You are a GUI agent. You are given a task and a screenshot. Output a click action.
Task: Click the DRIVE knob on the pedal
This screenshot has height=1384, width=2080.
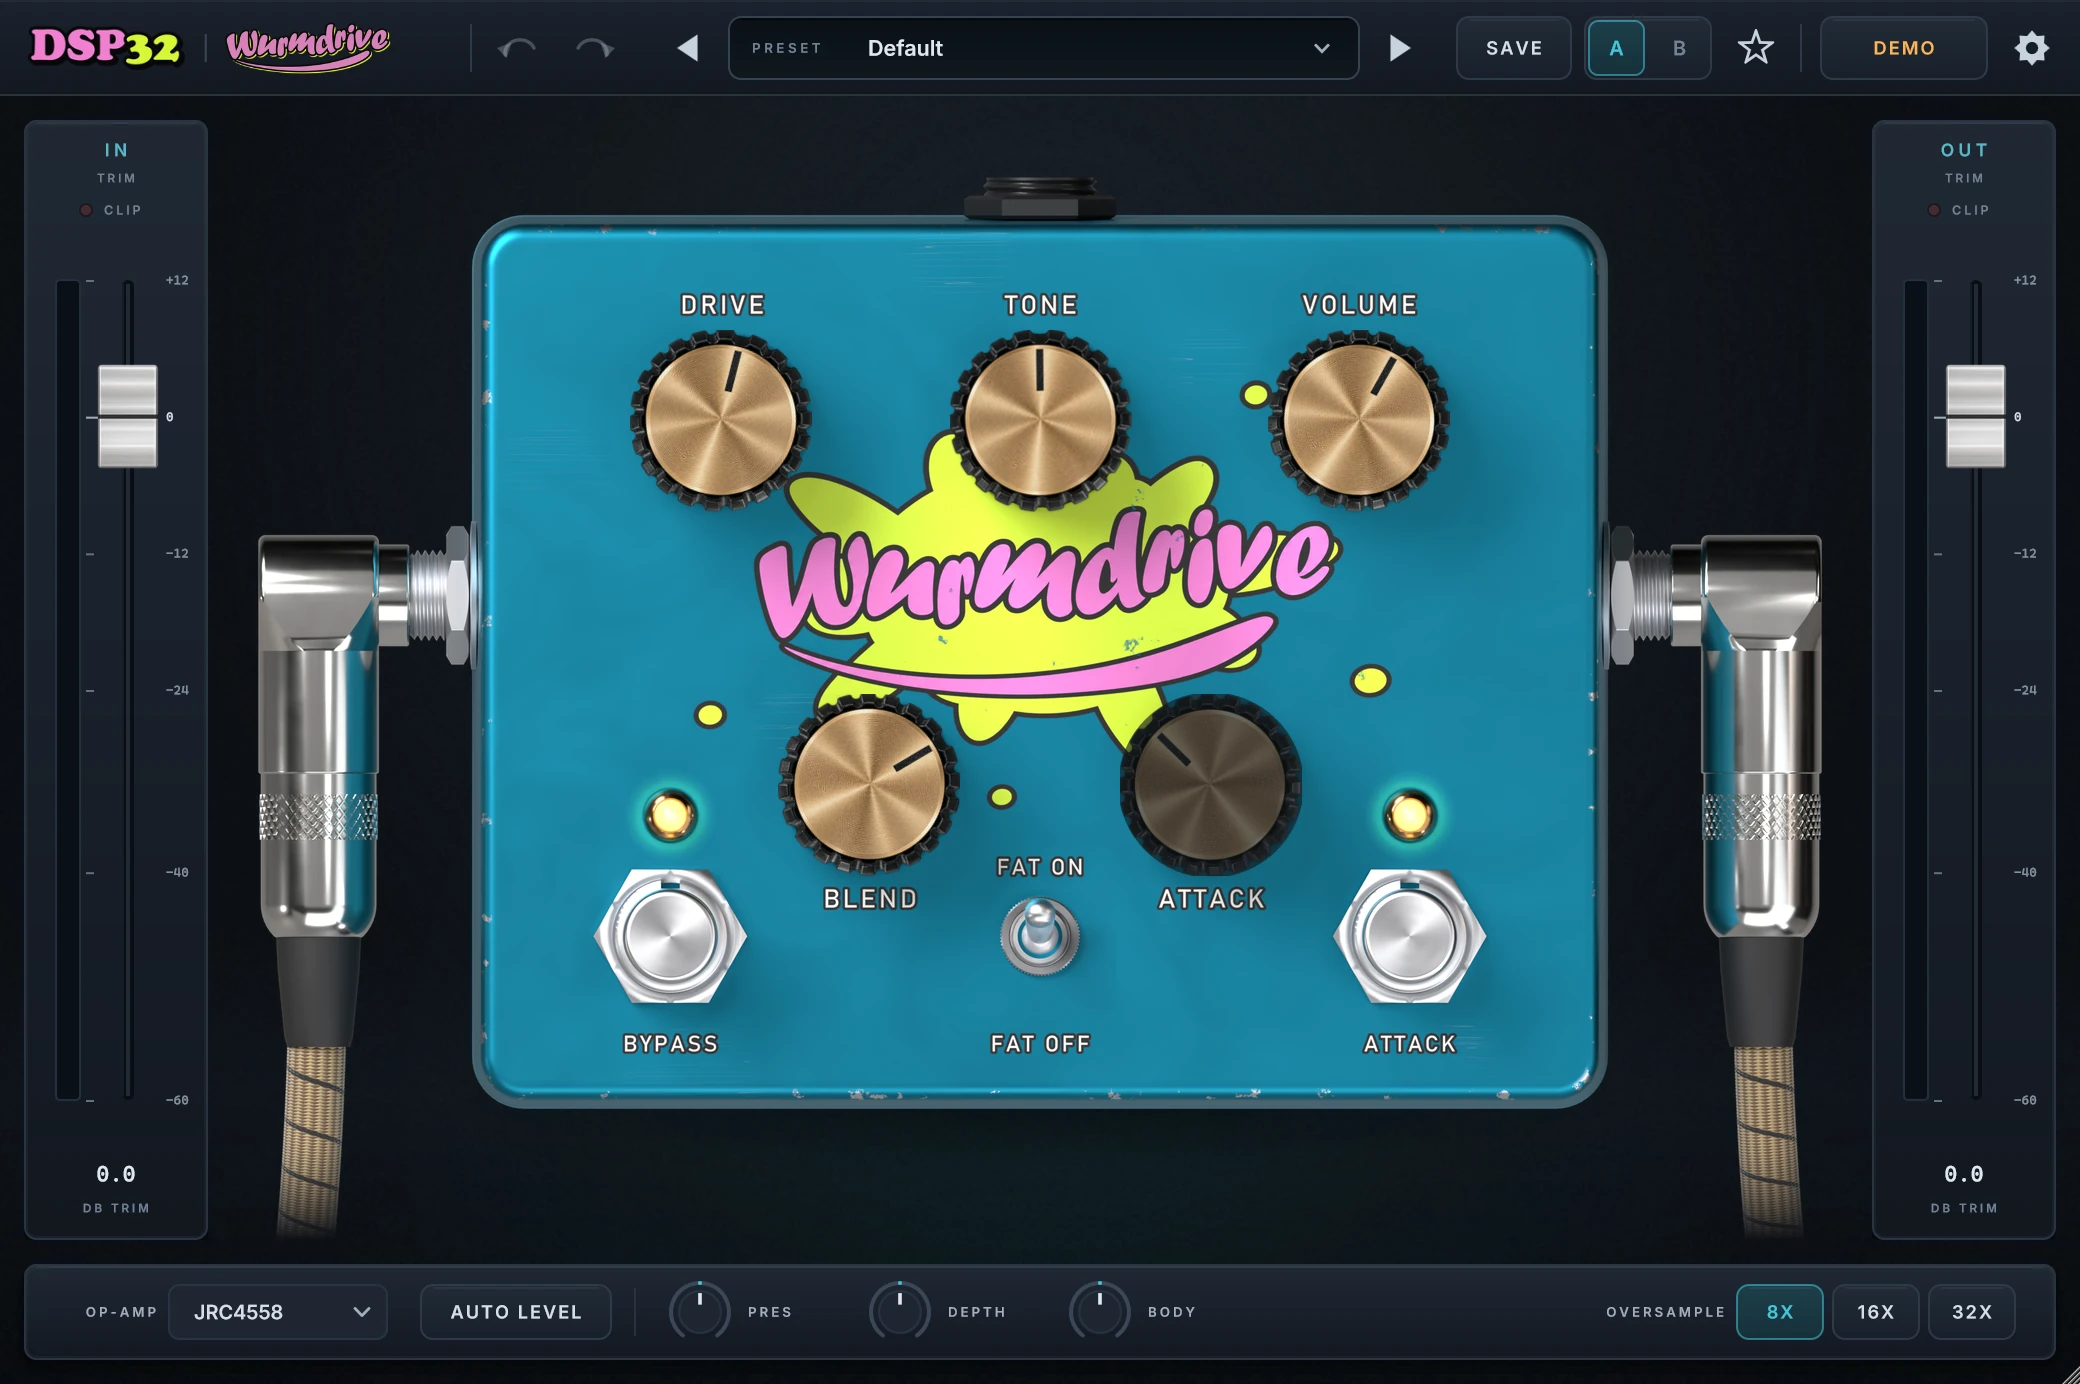point(720,420)
